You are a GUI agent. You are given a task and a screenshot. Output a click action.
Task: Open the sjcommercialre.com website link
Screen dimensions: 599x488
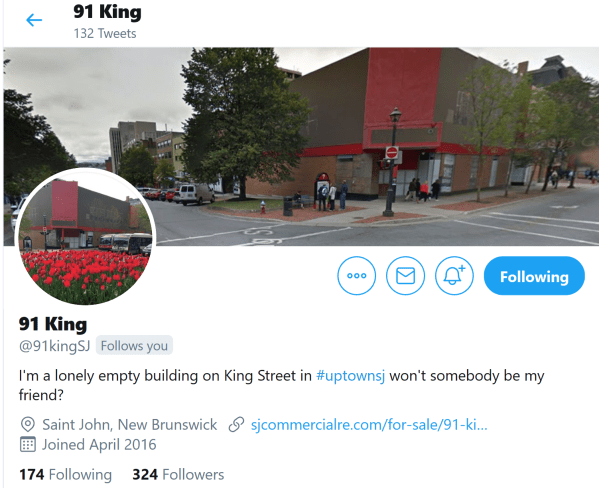click(369, 425)
